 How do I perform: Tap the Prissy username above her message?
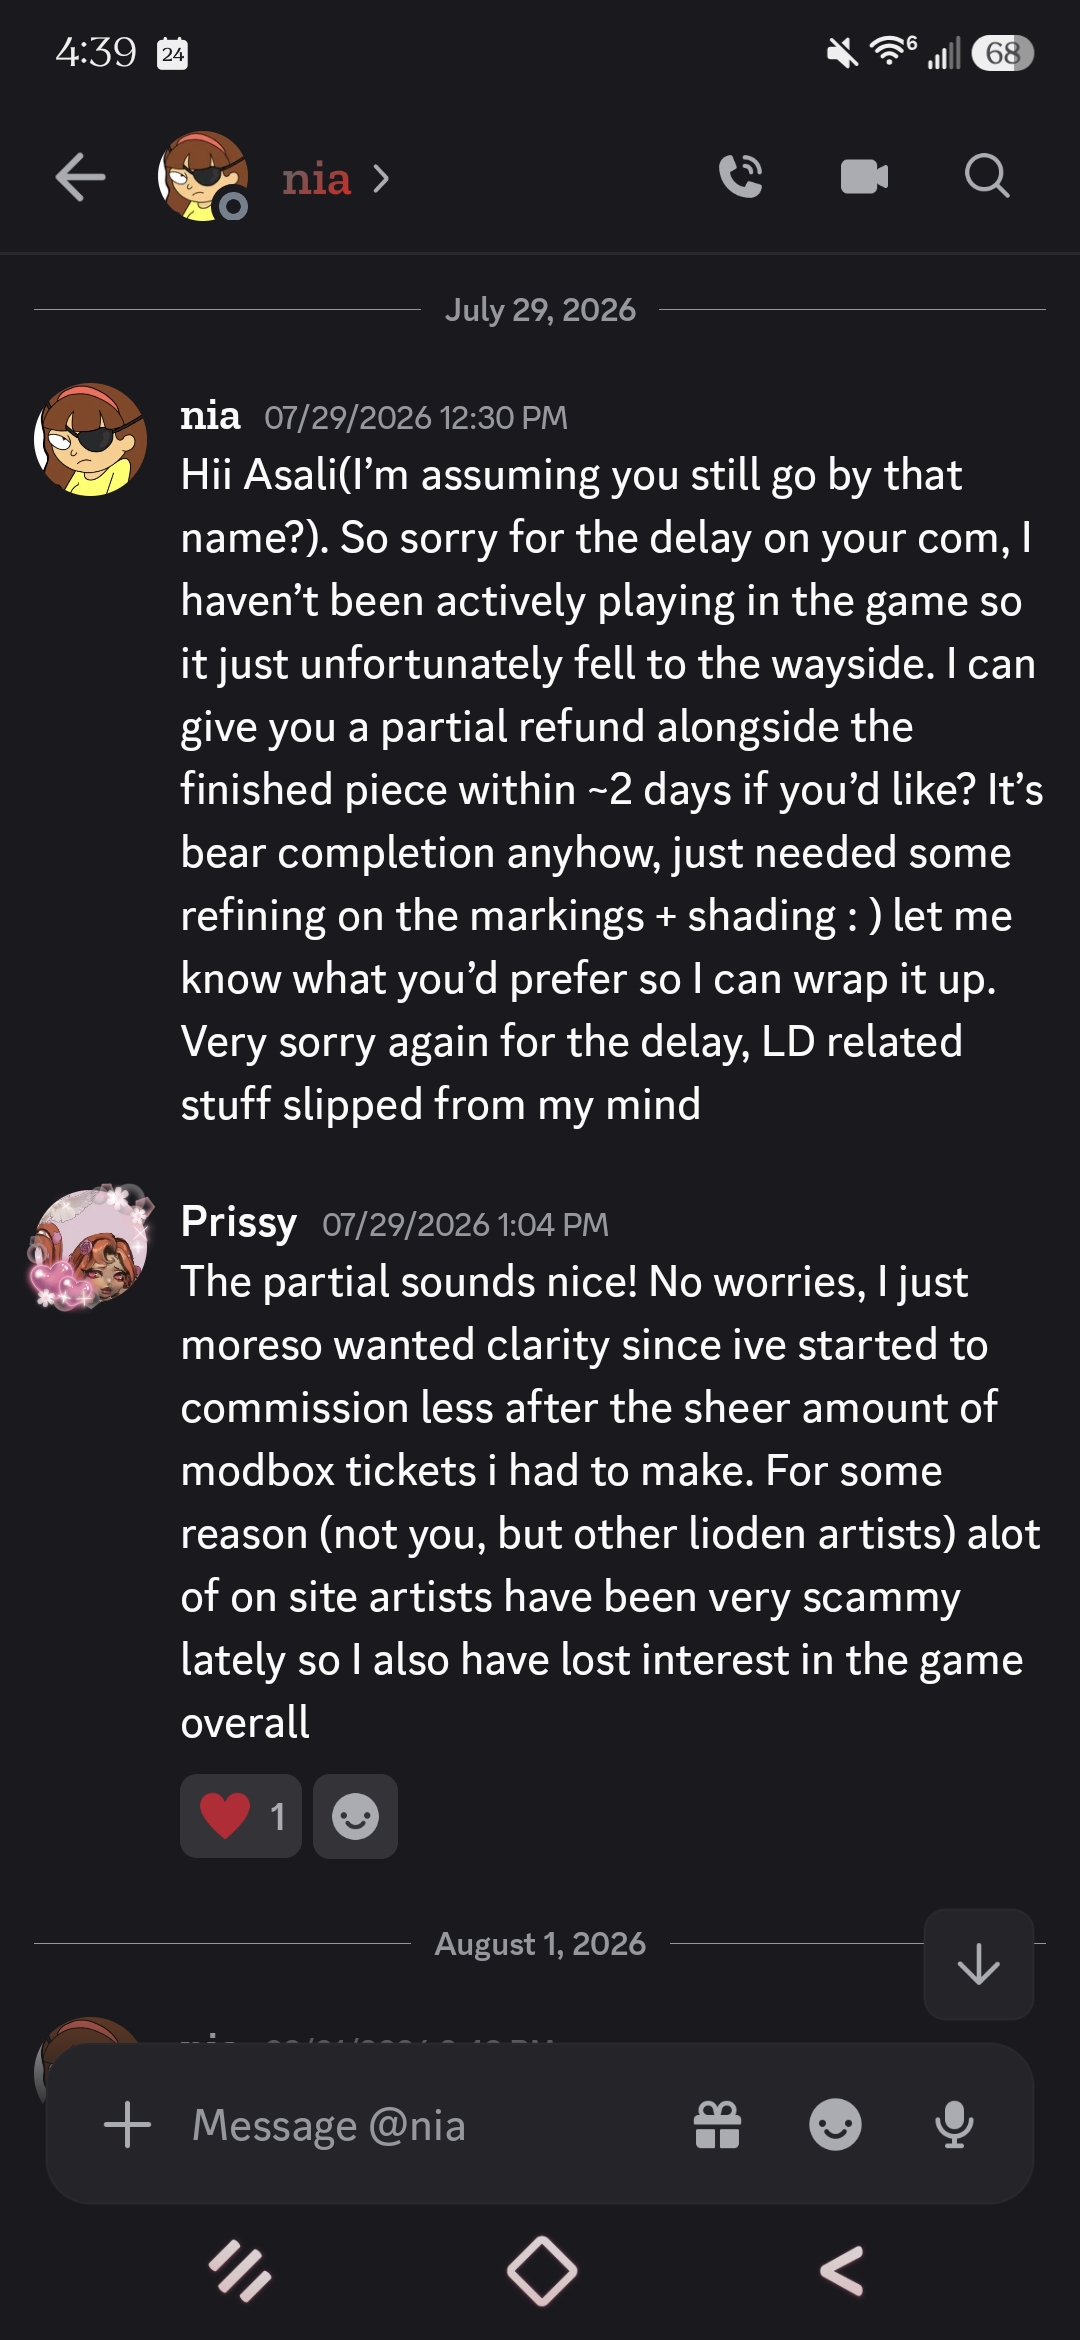point(239,1222)
